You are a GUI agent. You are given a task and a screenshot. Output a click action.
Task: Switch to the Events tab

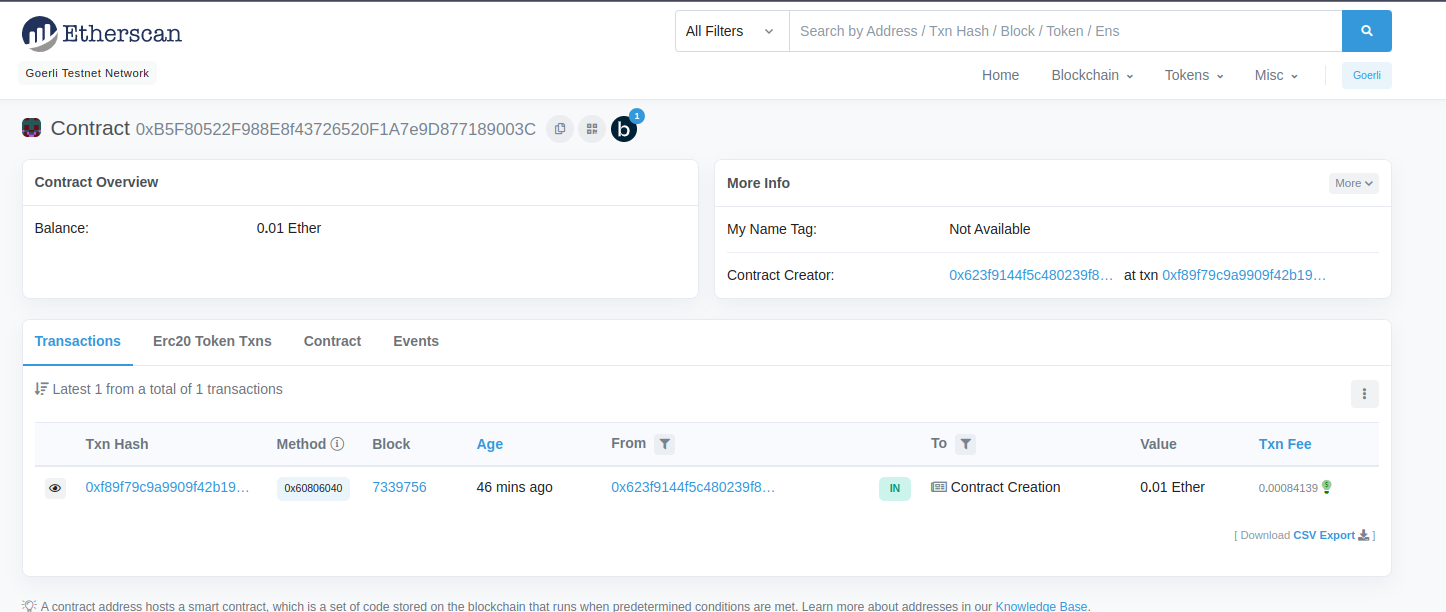coord(416,341)
